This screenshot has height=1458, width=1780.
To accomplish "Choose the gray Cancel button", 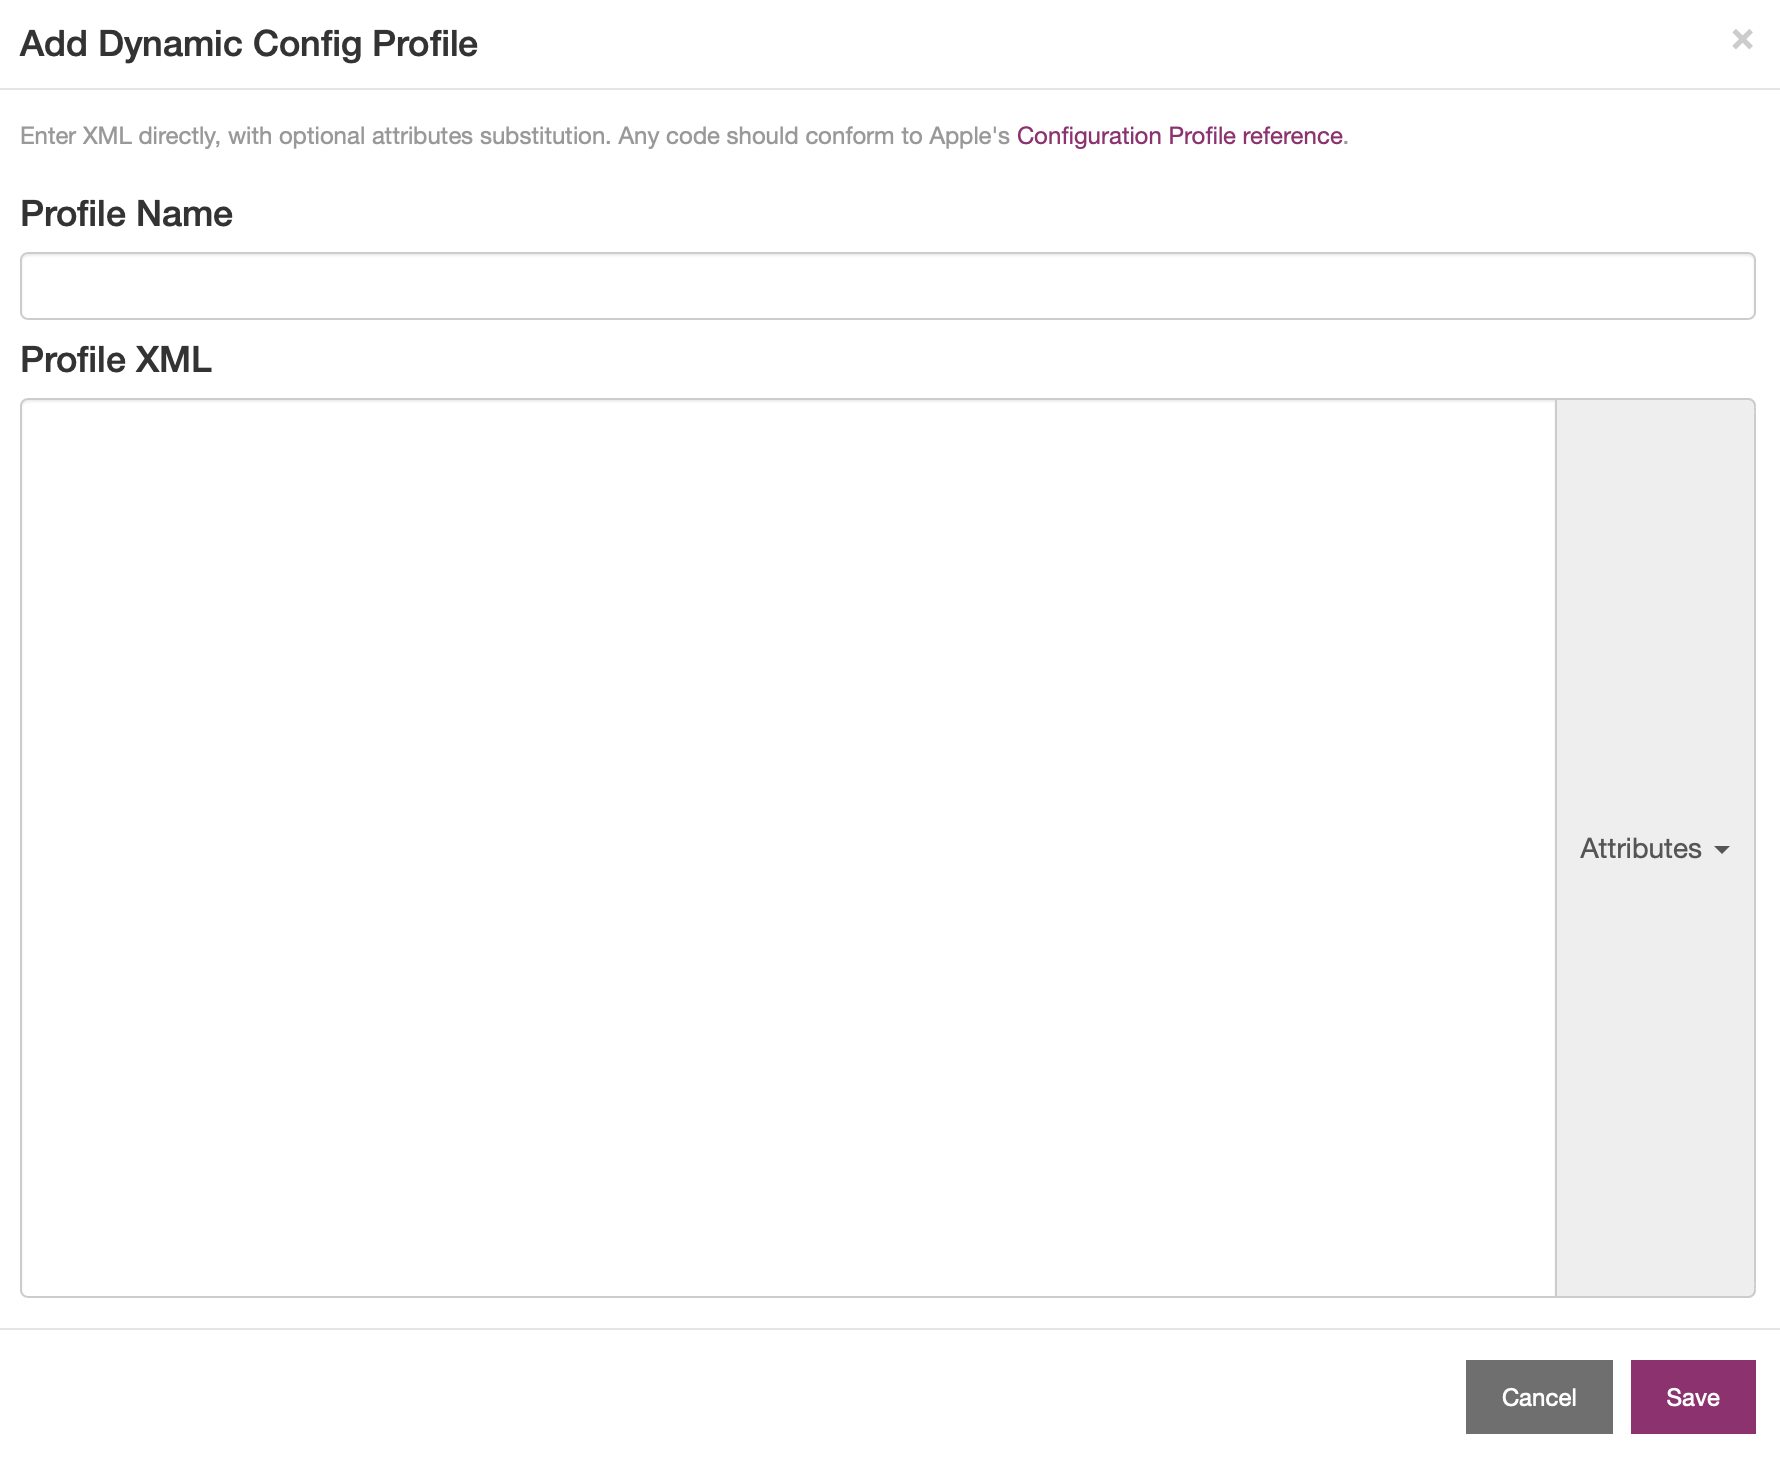I will [x=1539, y=1397].
